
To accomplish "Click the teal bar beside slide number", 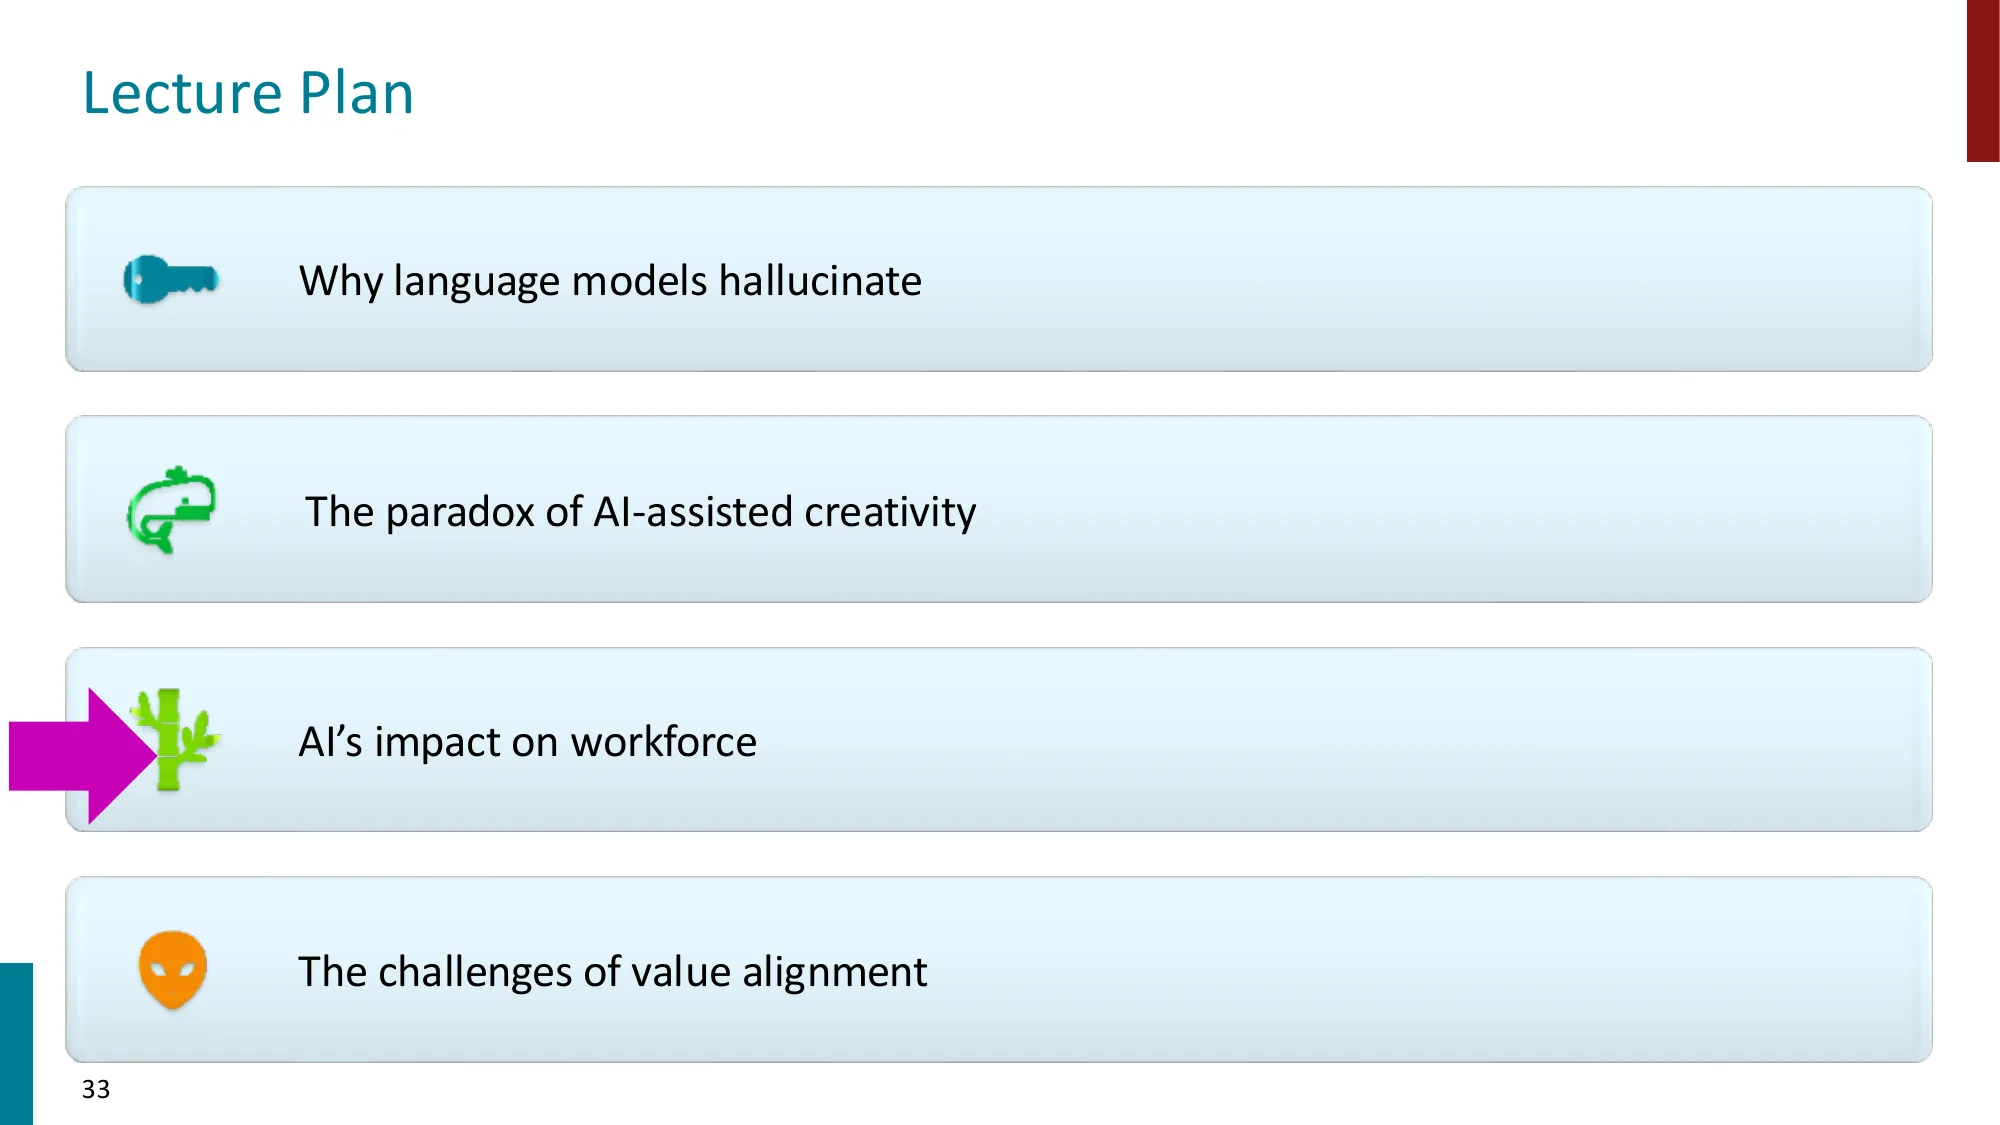I will pos(16,1043).
